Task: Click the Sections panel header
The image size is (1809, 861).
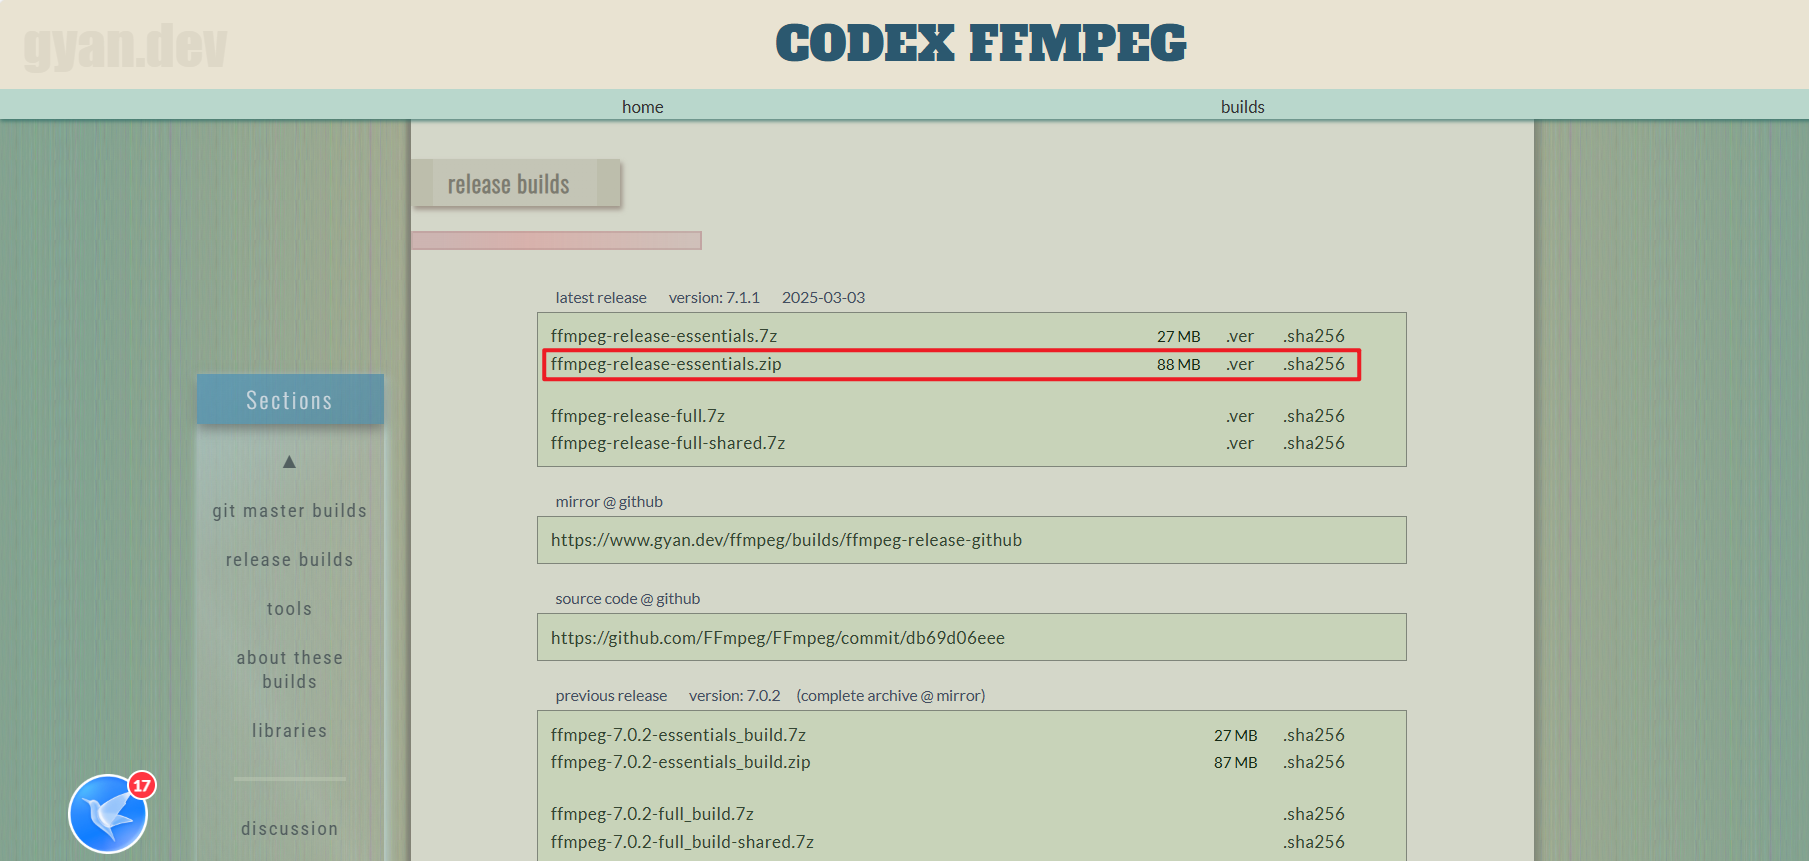Action: [x=290, y=399]
